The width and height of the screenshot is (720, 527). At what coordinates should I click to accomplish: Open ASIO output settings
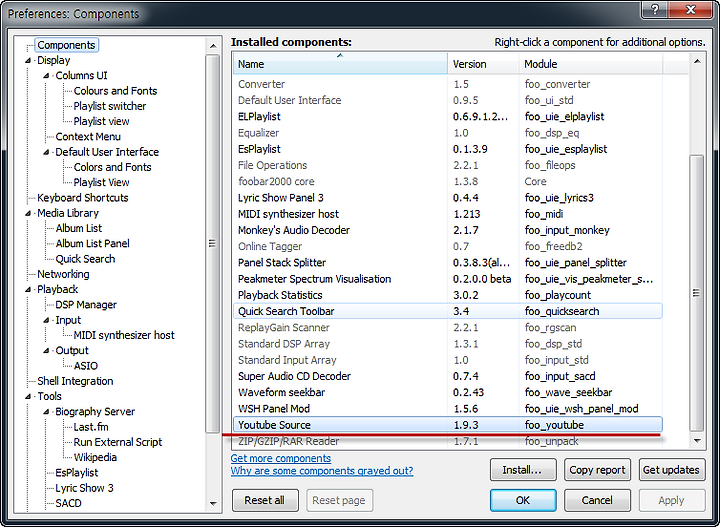pos(85,366)
